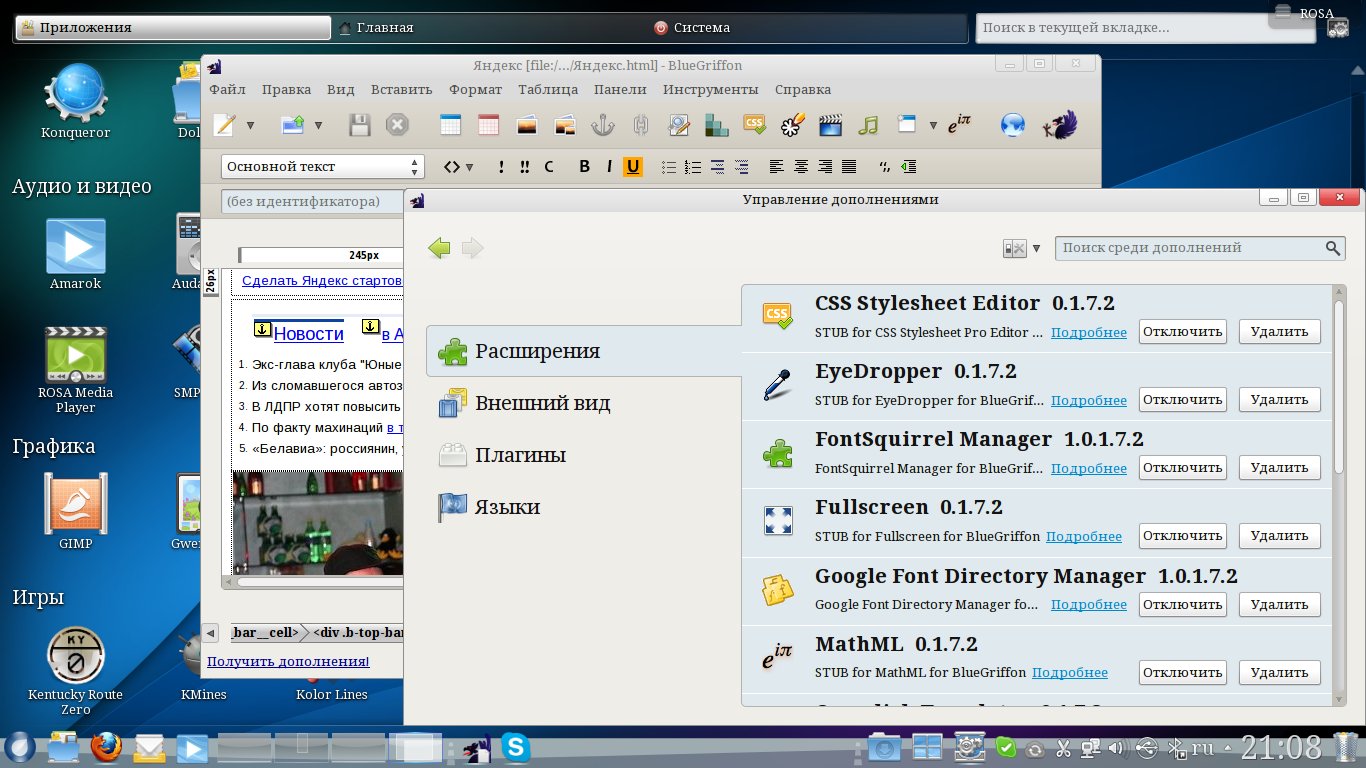This screenshot has width=1366, height=768.
Task: Click the music note audio insert icon
Action: [868, 125]
